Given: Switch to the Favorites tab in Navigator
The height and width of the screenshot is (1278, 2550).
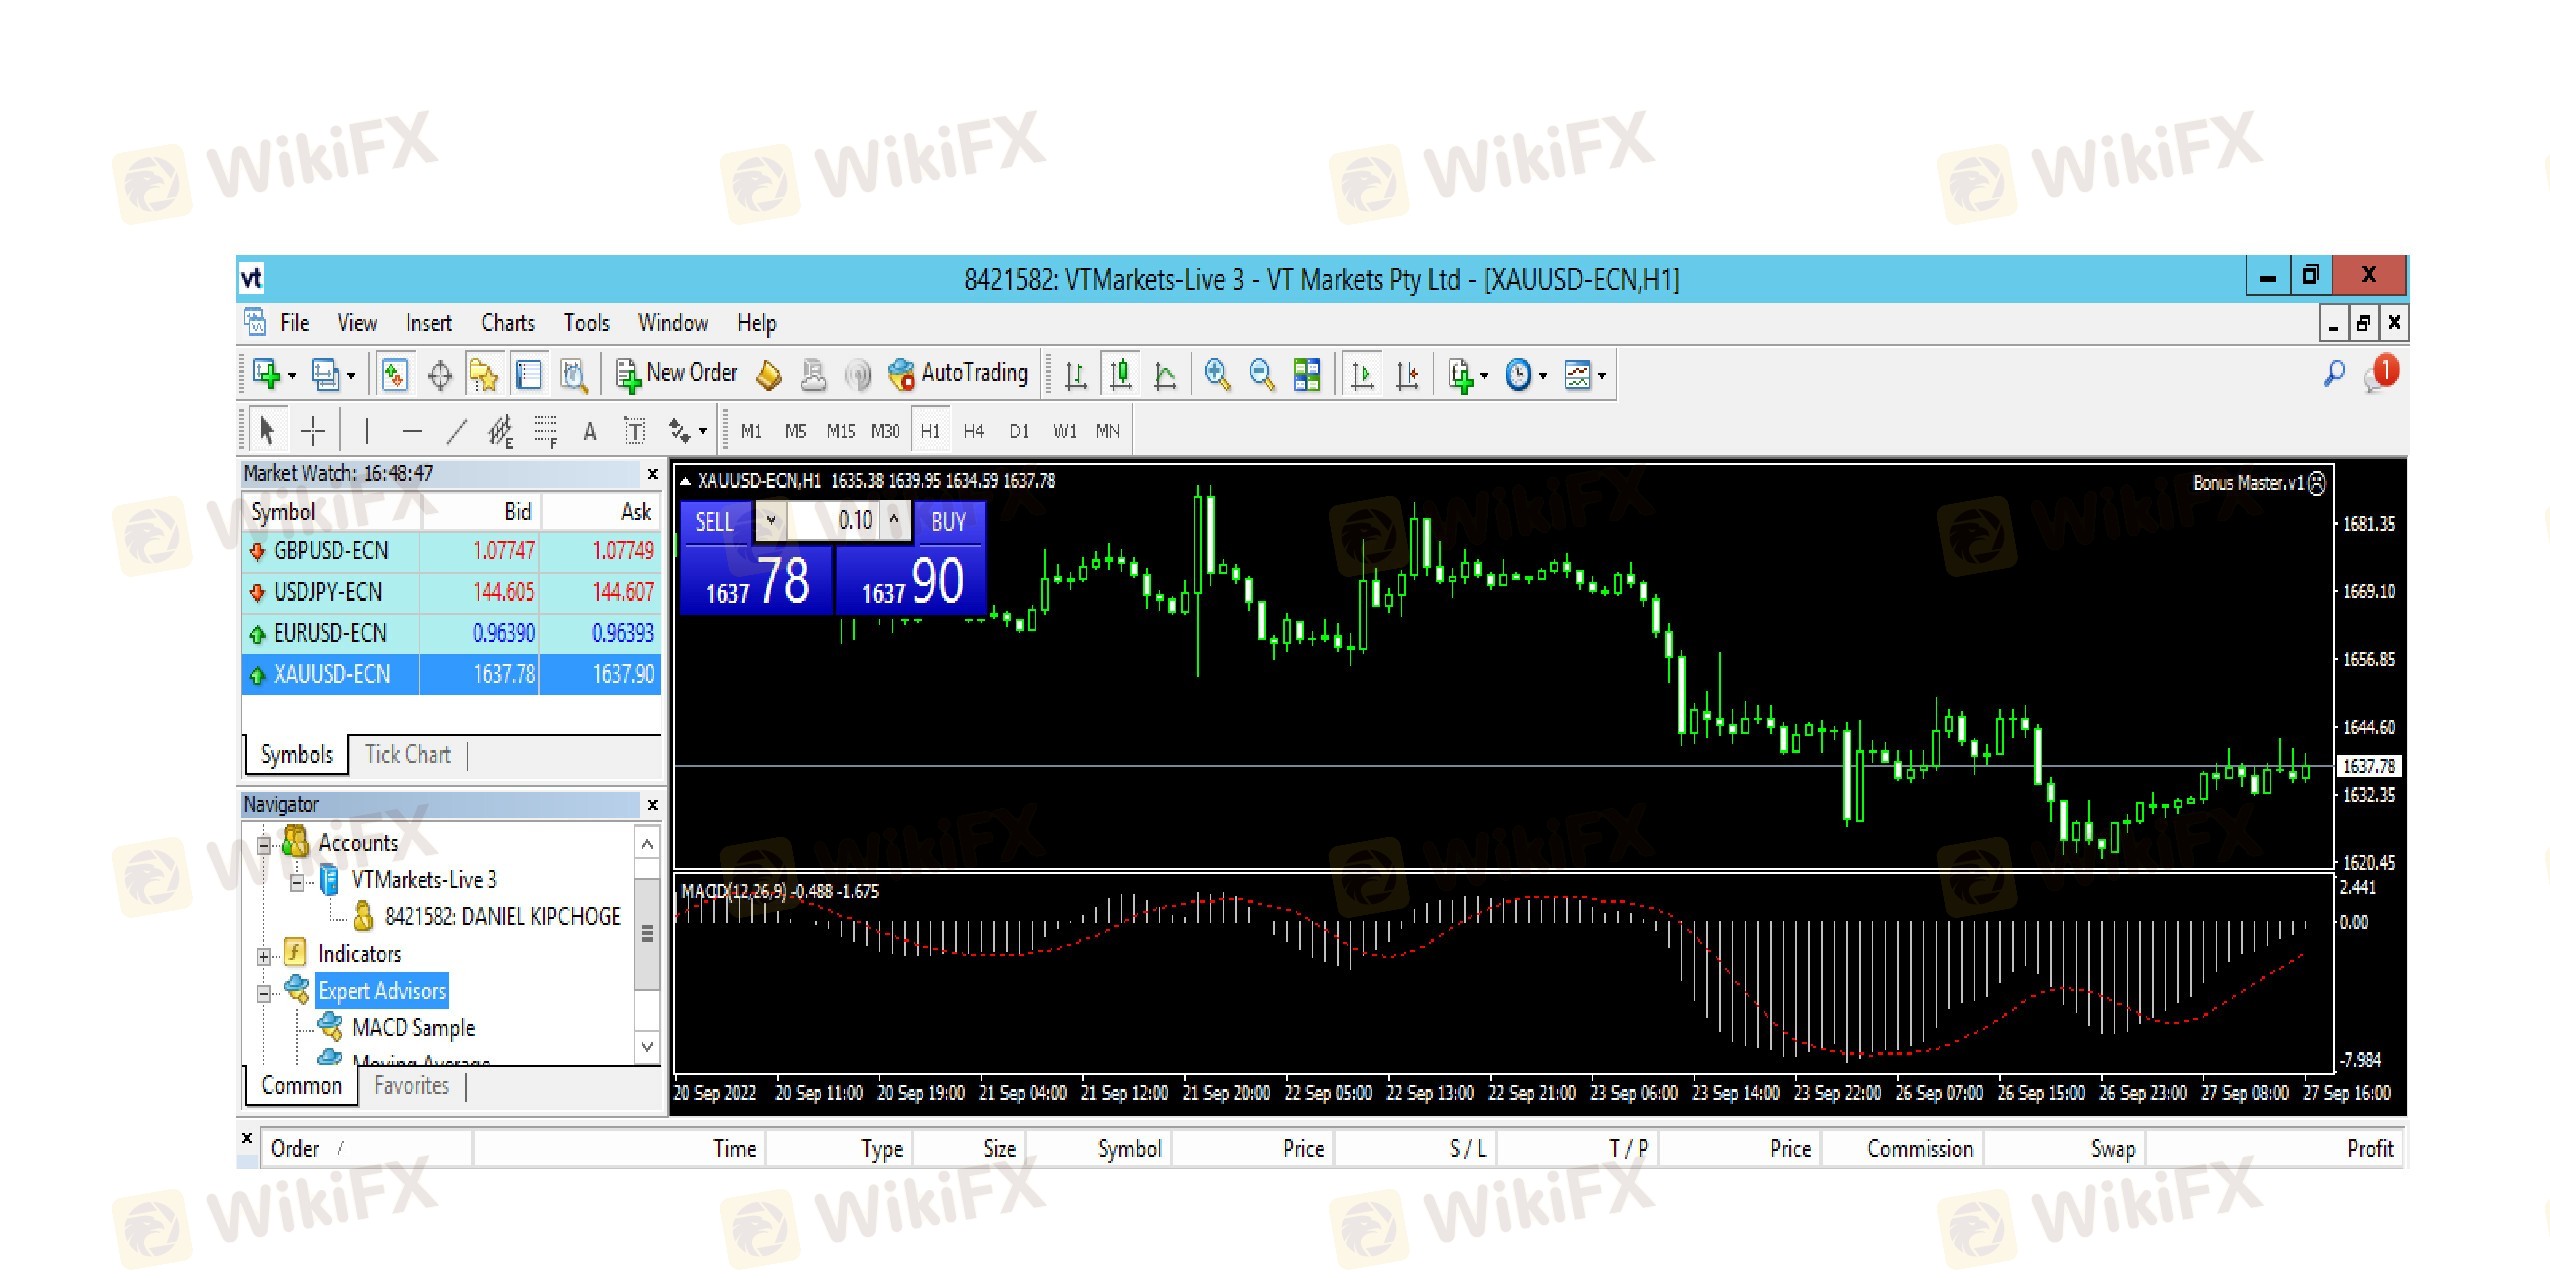Looking at the screenshot, I should (411, 1086).
